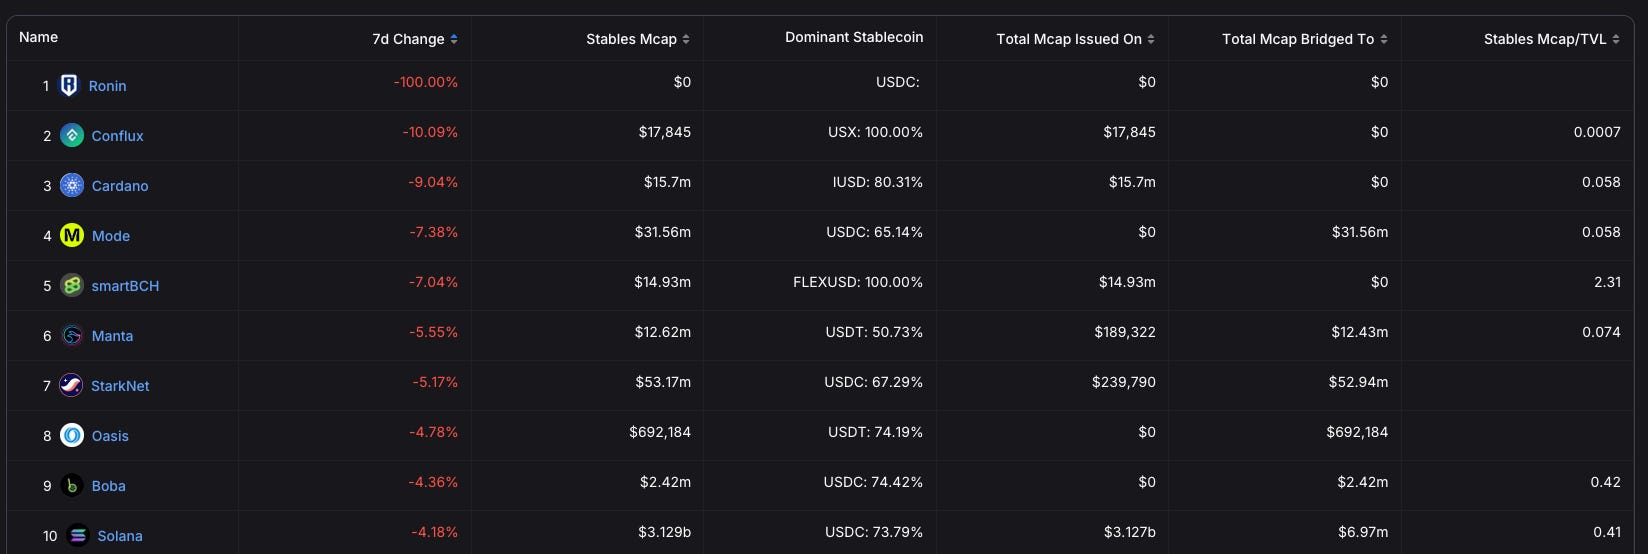Sort by Total Mcap Bridged To

tap(1384, 39)
